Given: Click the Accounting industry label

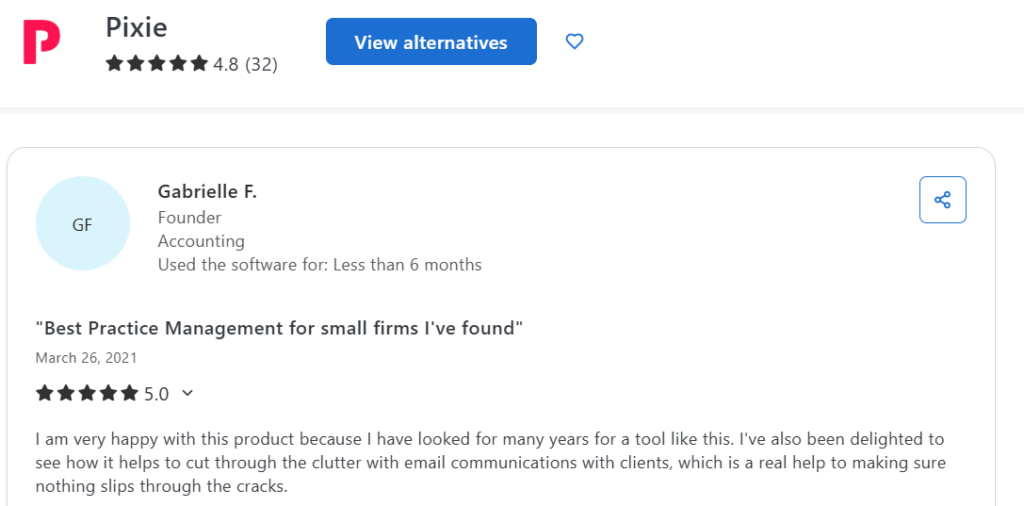Looking at the screenshot, I should tap(201, 241).
